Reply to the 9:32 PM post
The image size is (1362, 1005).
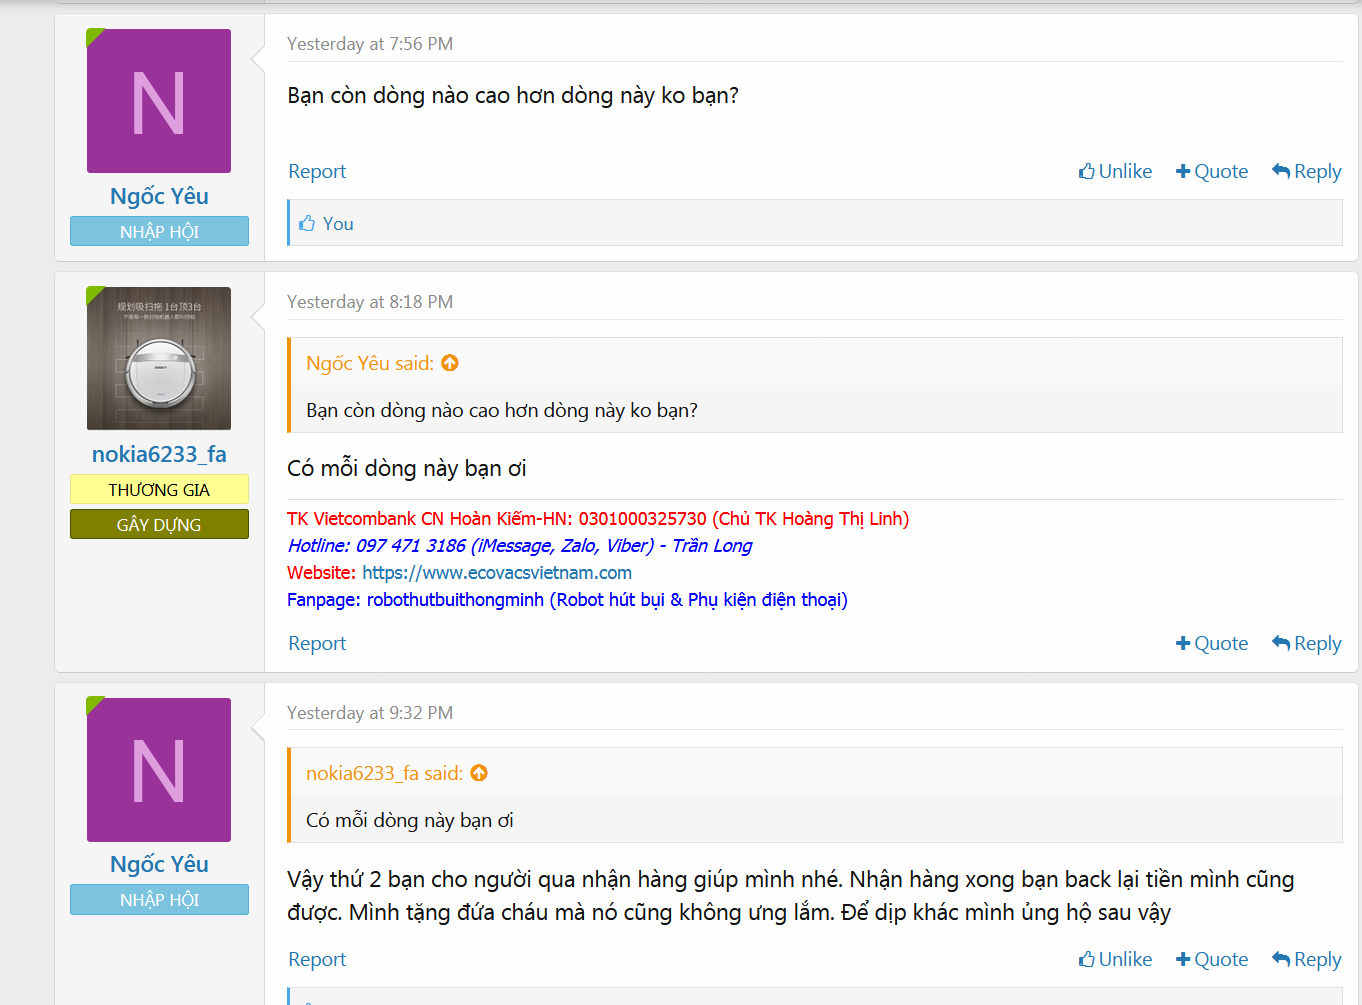tap(1307, 959)
